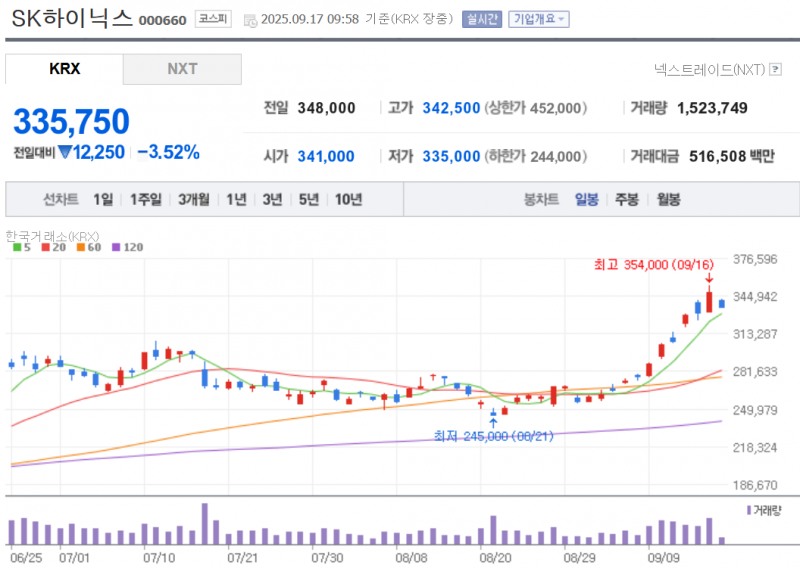Click the 08/20 date axis label
The image size is (800, 568).
click(495, 558)
